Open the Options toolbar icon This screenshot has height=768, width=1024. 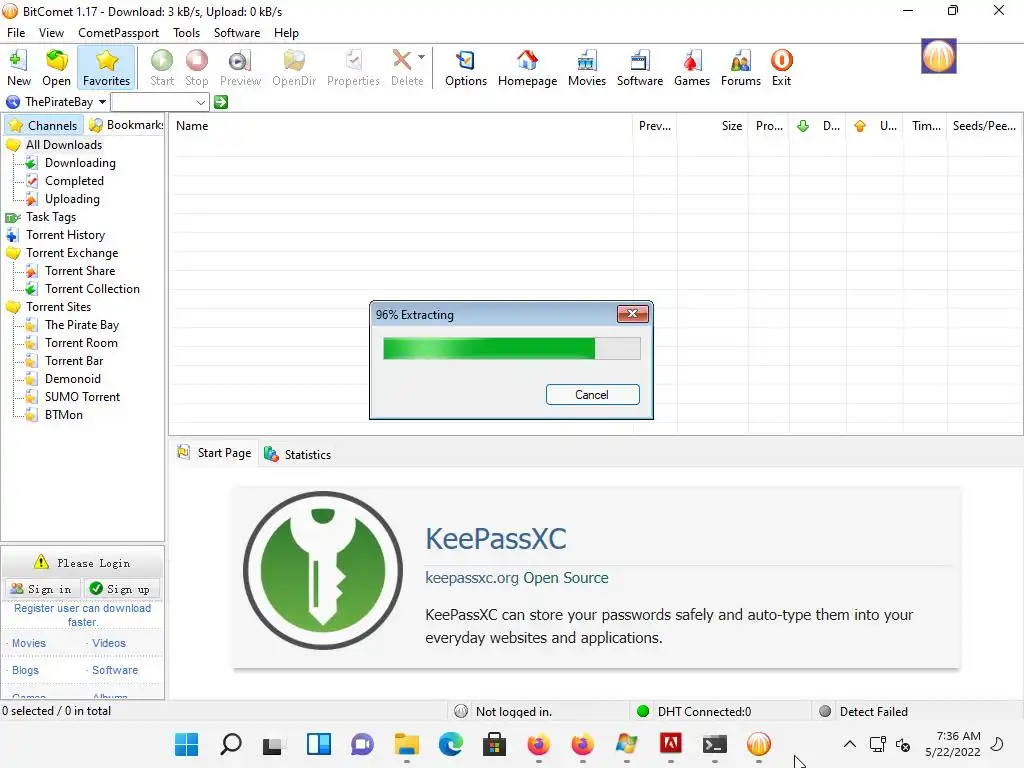(x=466, y=68)
